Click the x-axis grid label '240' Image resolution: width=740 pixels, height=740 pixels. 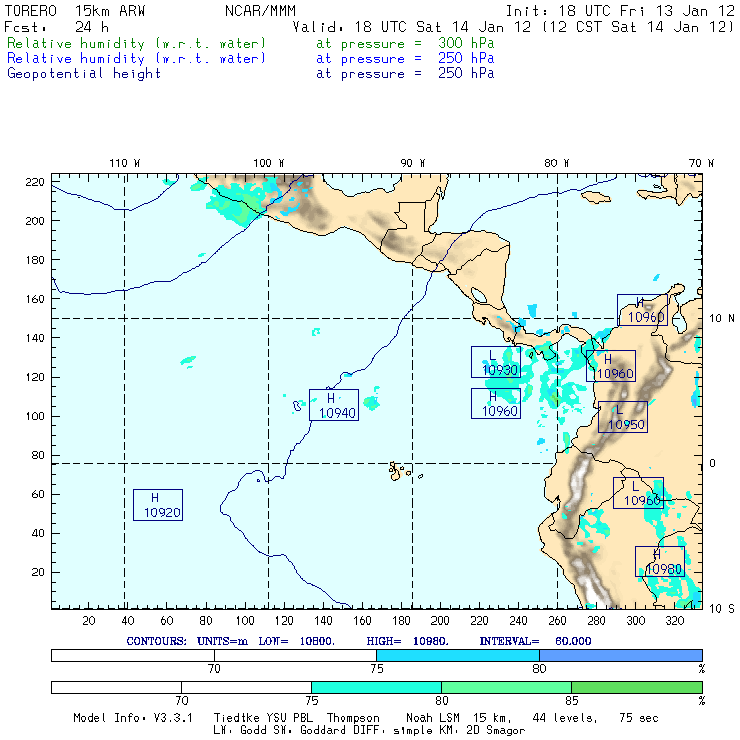pyautogui.click(x=518, y=620)
